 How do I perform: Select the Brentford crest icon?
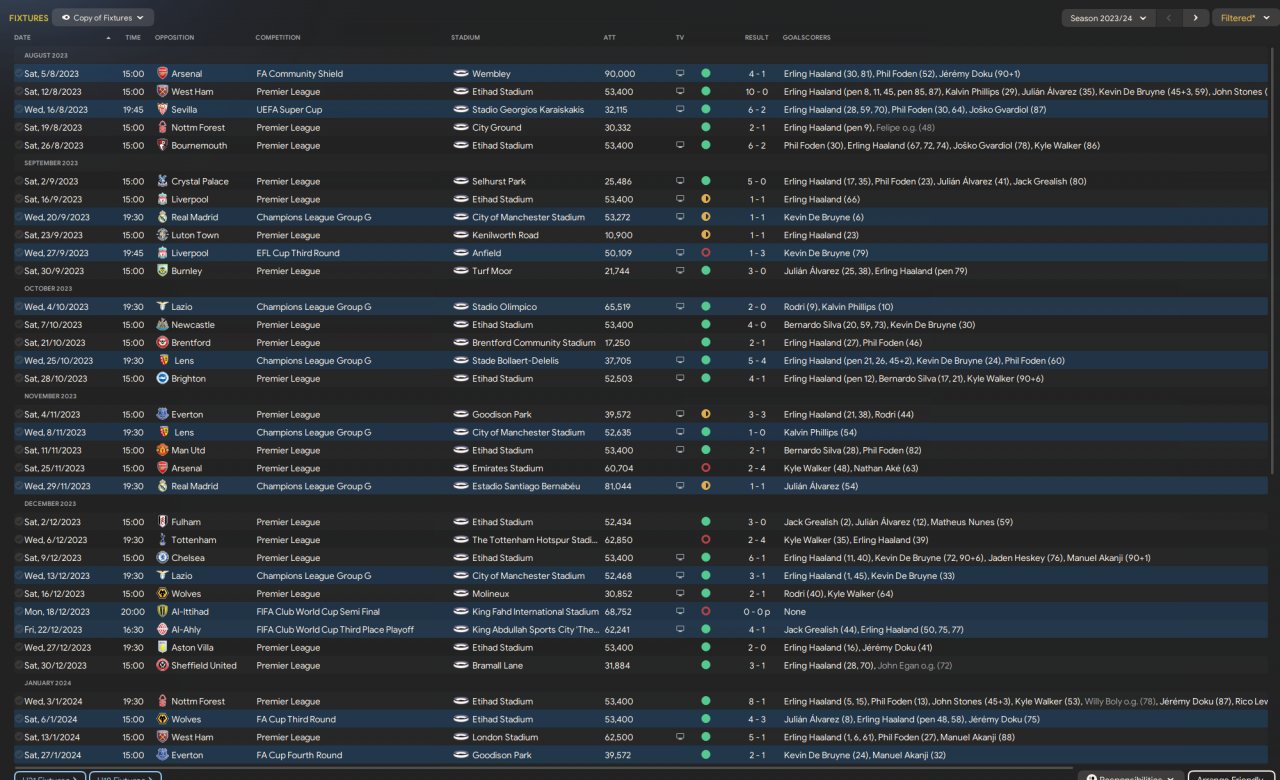click(163, 343)
